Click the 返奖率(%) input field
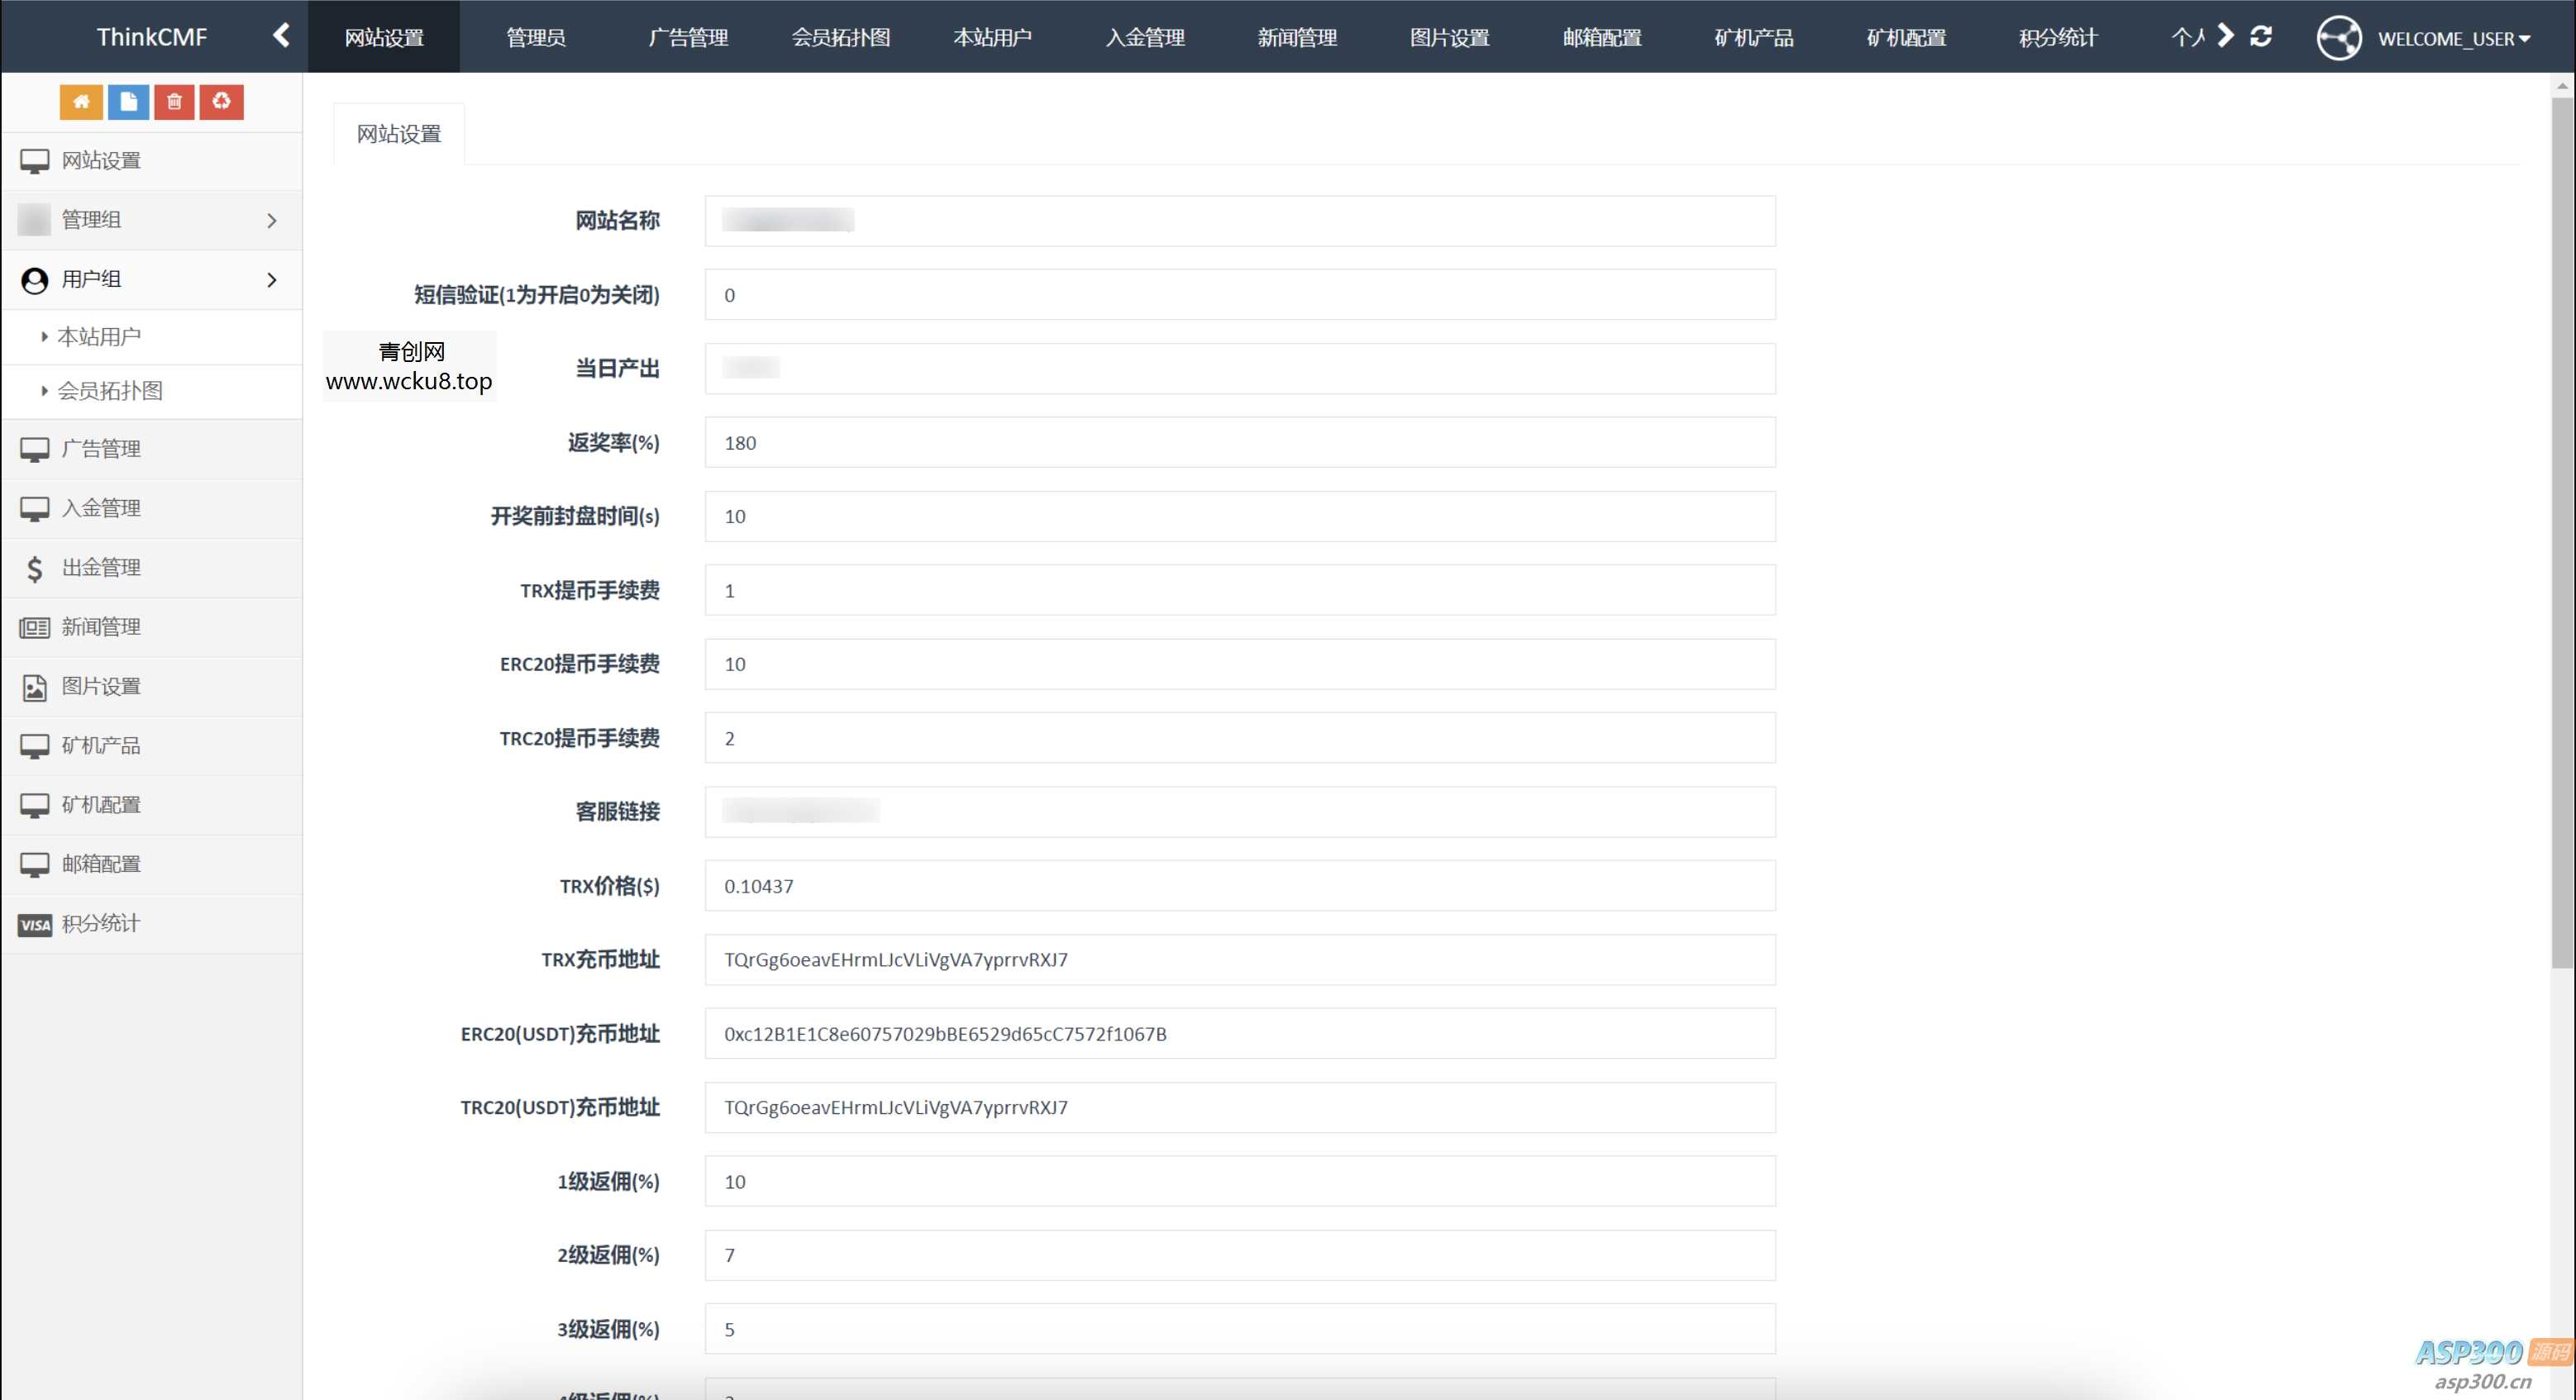The image size is (2576, 1400). click(1239, 443)
